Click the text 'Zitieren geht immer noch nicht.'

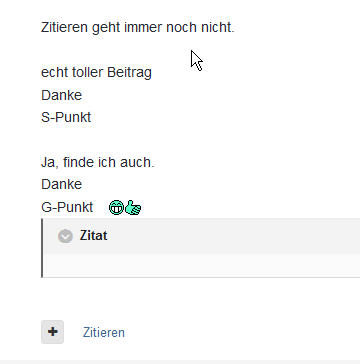click(138, 27)
